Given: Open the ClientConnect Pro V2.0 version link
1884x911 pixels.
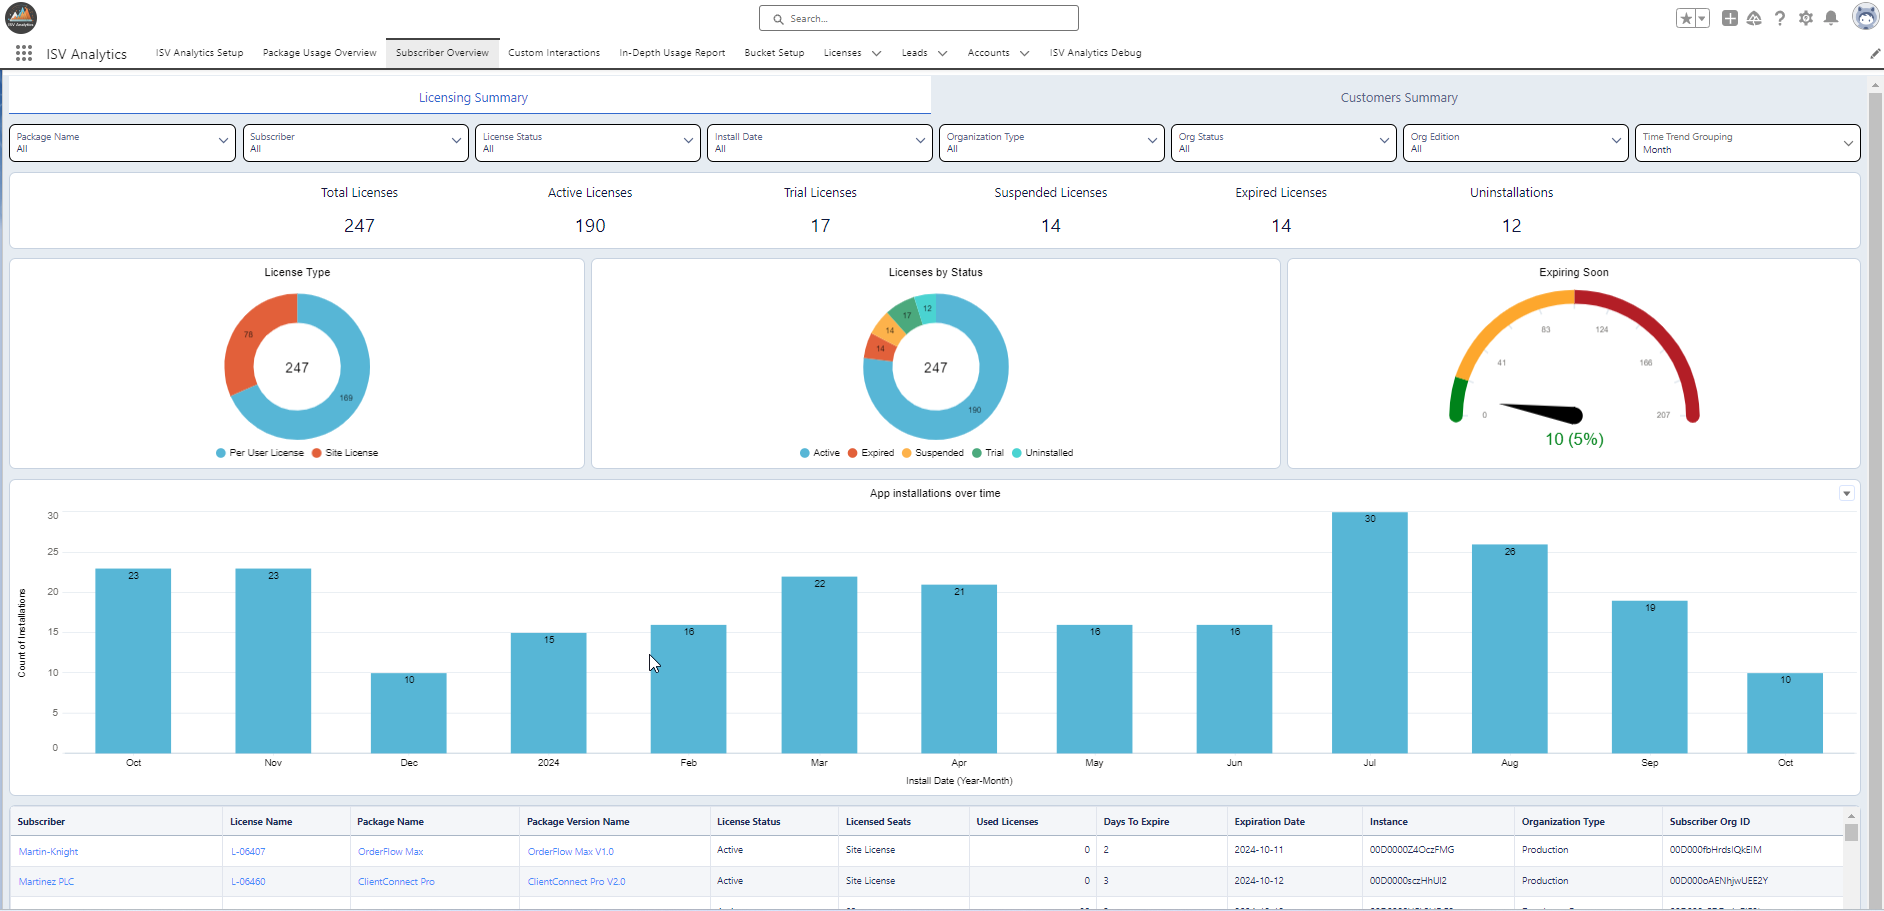Looking at the screenshot, I should (x=576, y=882).
